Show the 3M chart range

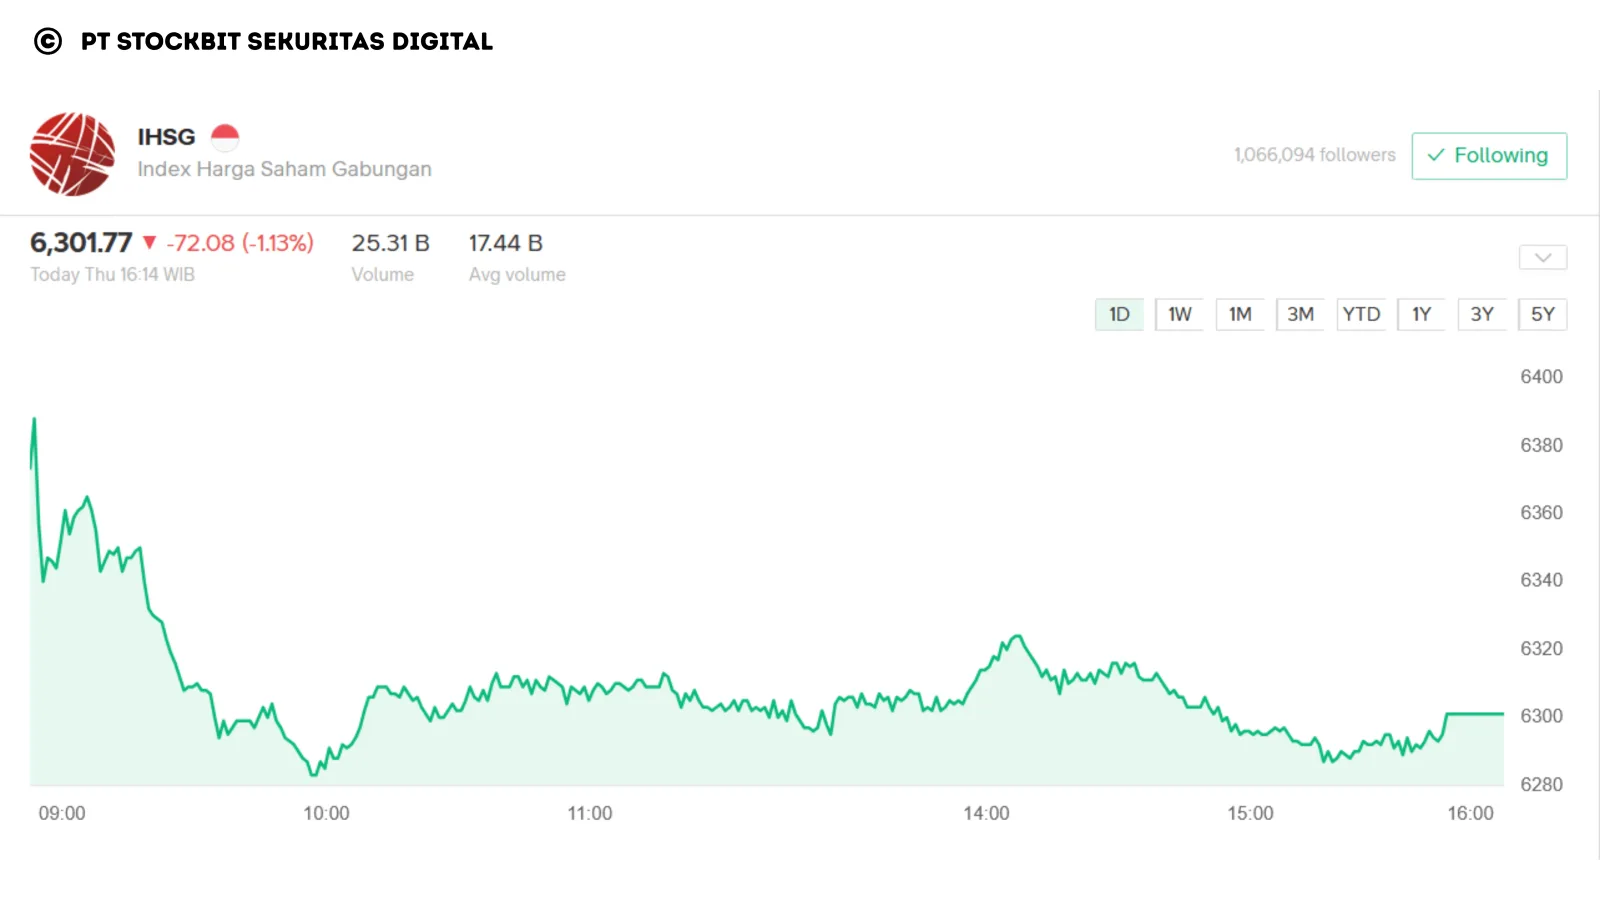pos(1300,314)
